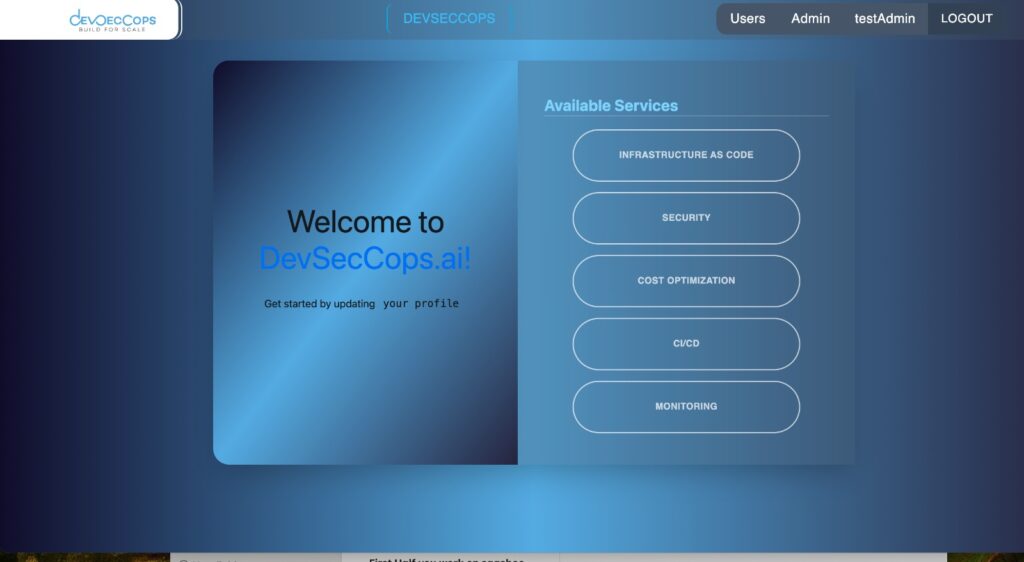Open the Infrastructure as Code service

pyautogui.click(x=686, y=155)
